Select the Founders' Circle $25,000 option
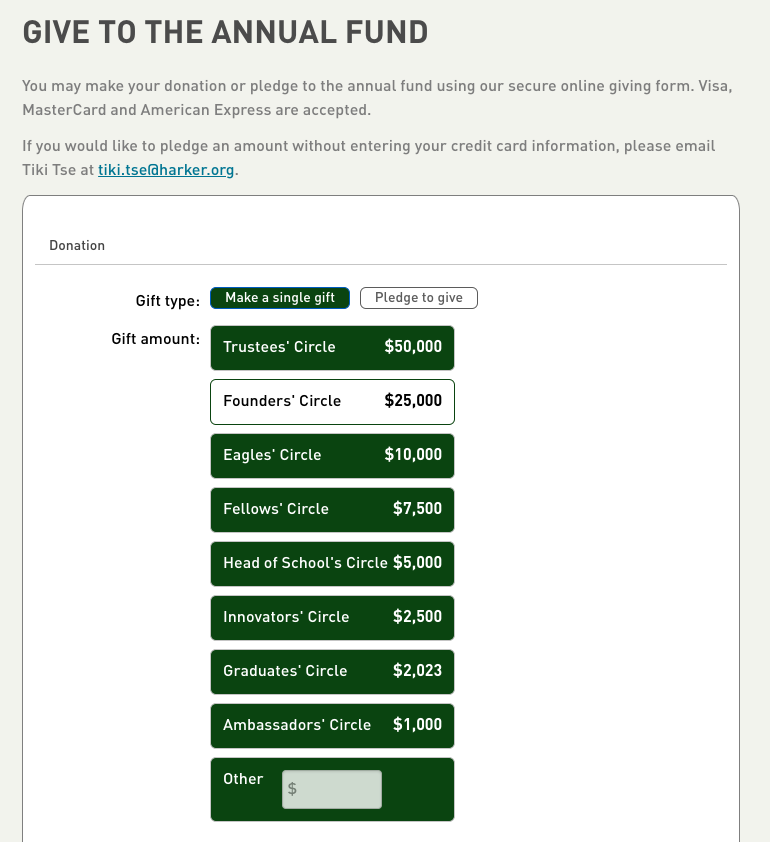This screenshot has width=770, height=842. (332, 402)
